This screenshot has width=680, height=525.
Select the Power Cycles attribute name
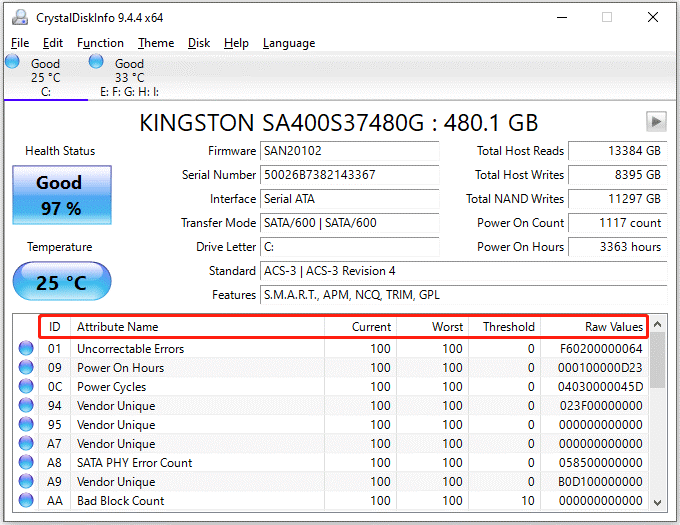point(111,387)
